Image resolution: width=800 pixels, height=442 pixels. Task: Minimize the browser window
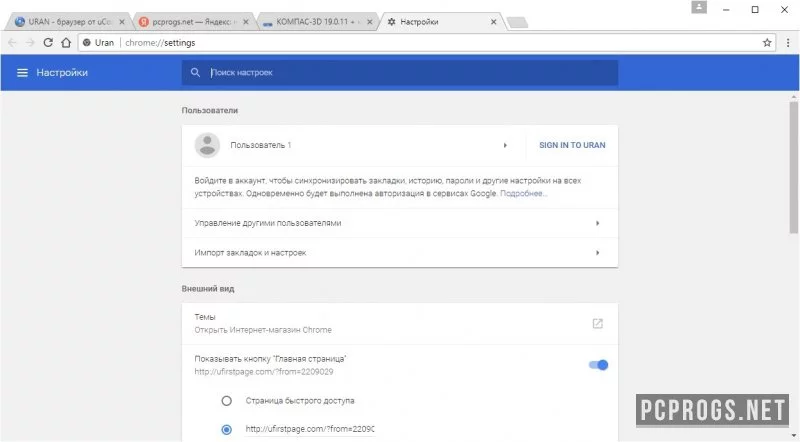pos(726,9)
